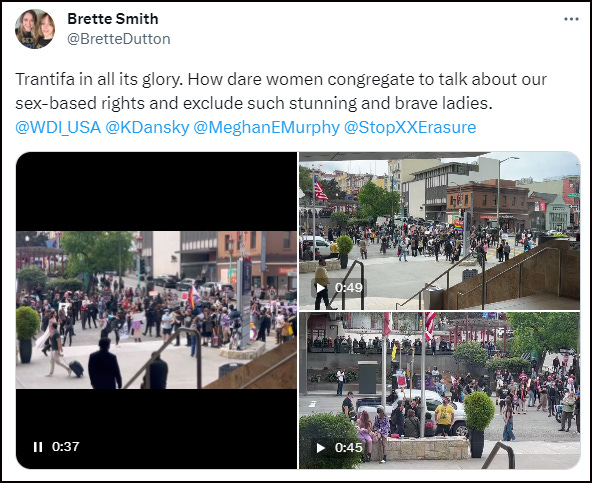Click the tweet text beginning "Trantifa"
This screenshot has width=592, height=483.
coord(281,91)
